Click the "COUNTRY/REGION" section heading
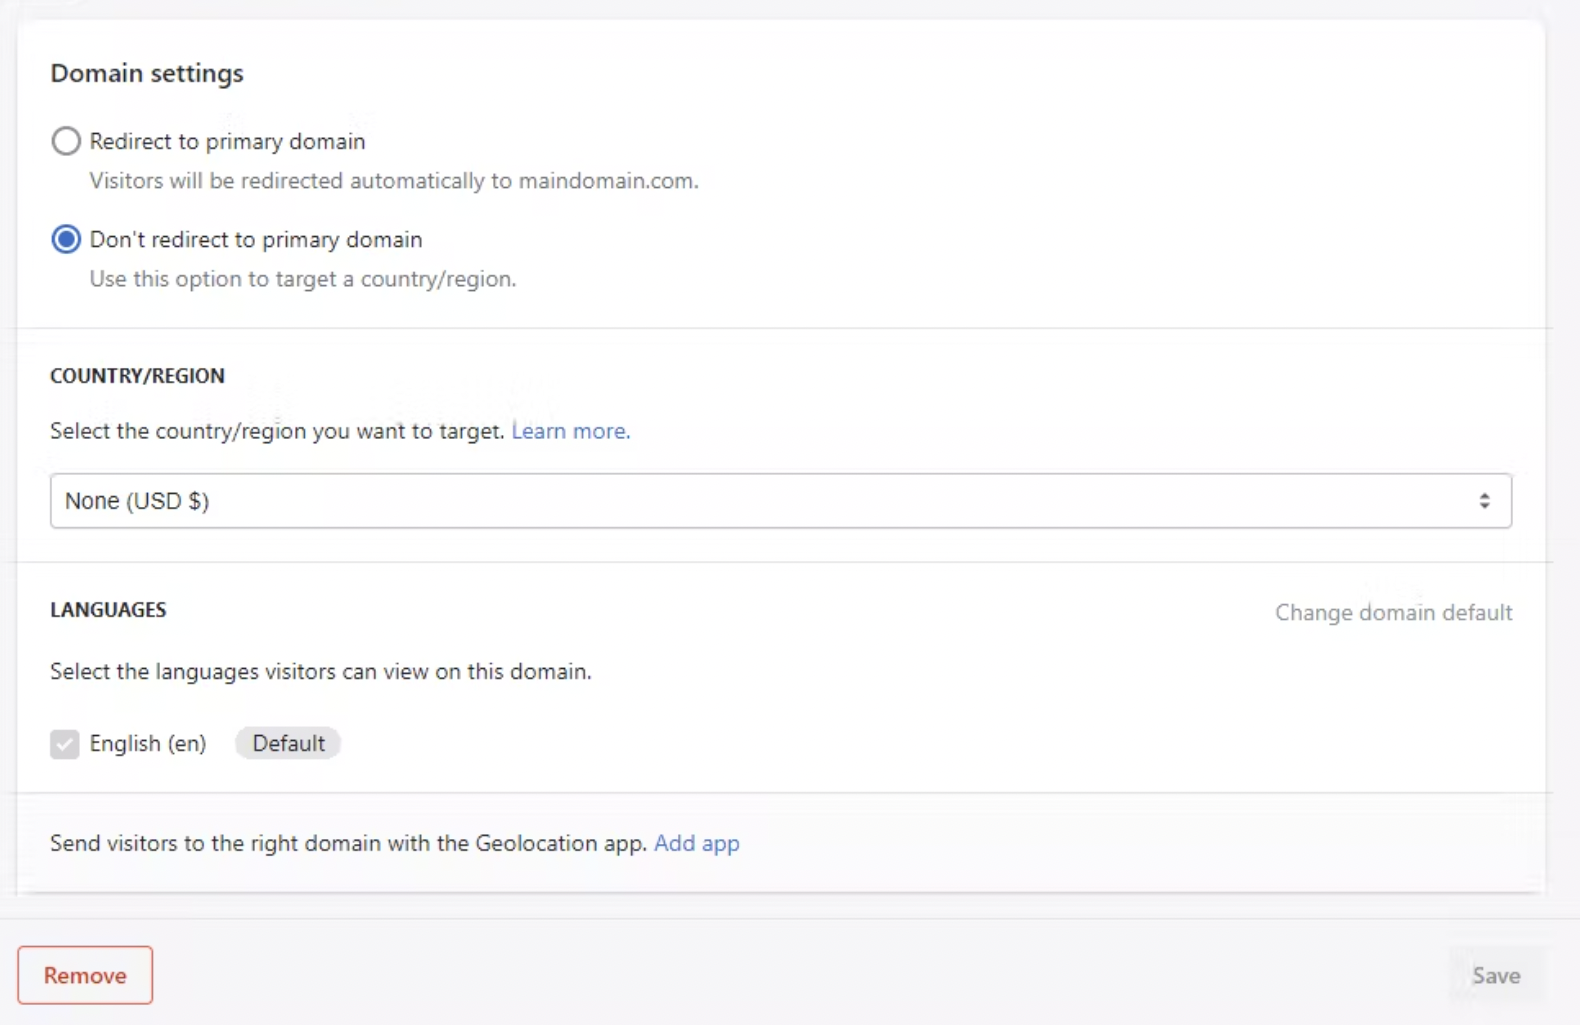Viewport: 1580px width, 1025px height. 138,376
